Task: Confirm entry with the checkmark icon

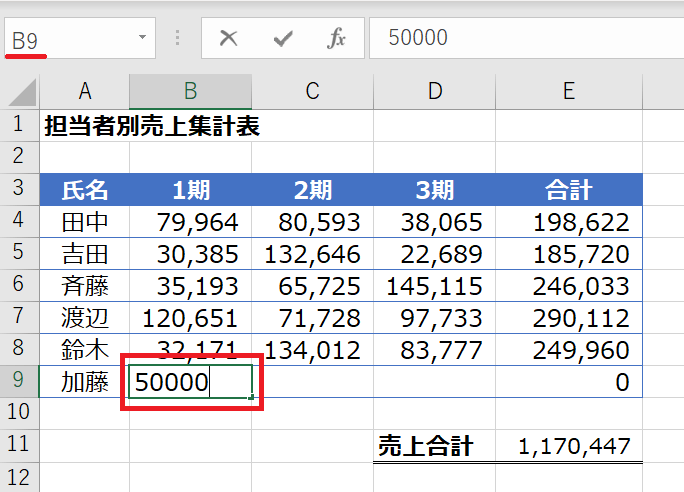Action: click(283, 39)
